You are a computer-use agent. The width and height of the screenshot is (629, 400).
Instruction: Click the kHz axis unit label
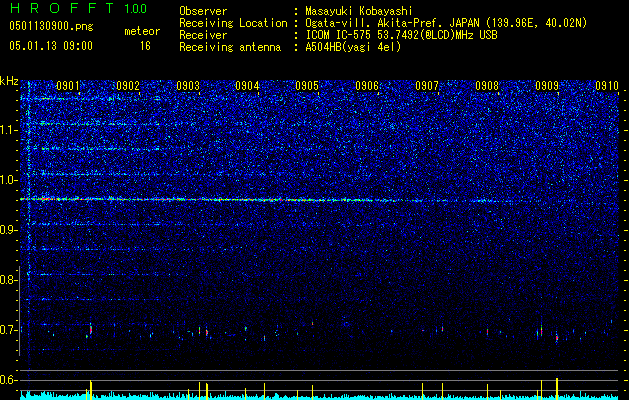coord(9,81)
